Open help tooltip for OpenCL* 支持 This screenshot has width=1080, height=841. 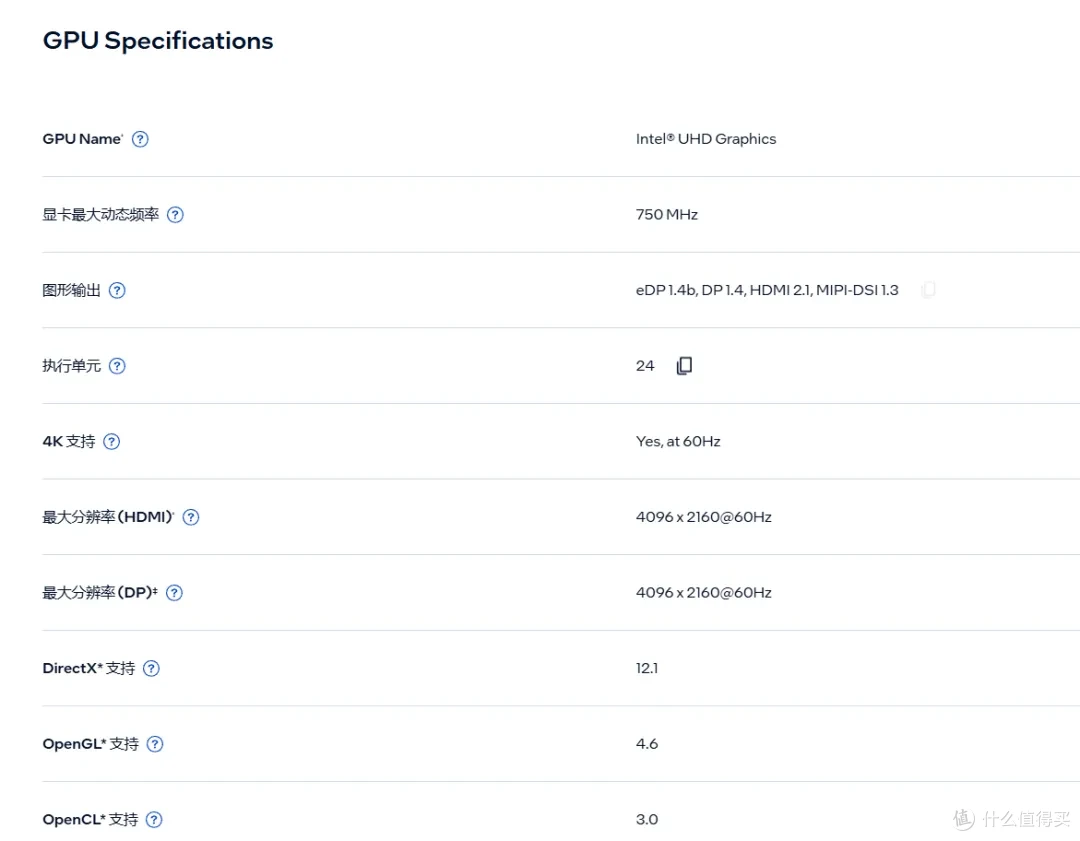tap(154, 820)
